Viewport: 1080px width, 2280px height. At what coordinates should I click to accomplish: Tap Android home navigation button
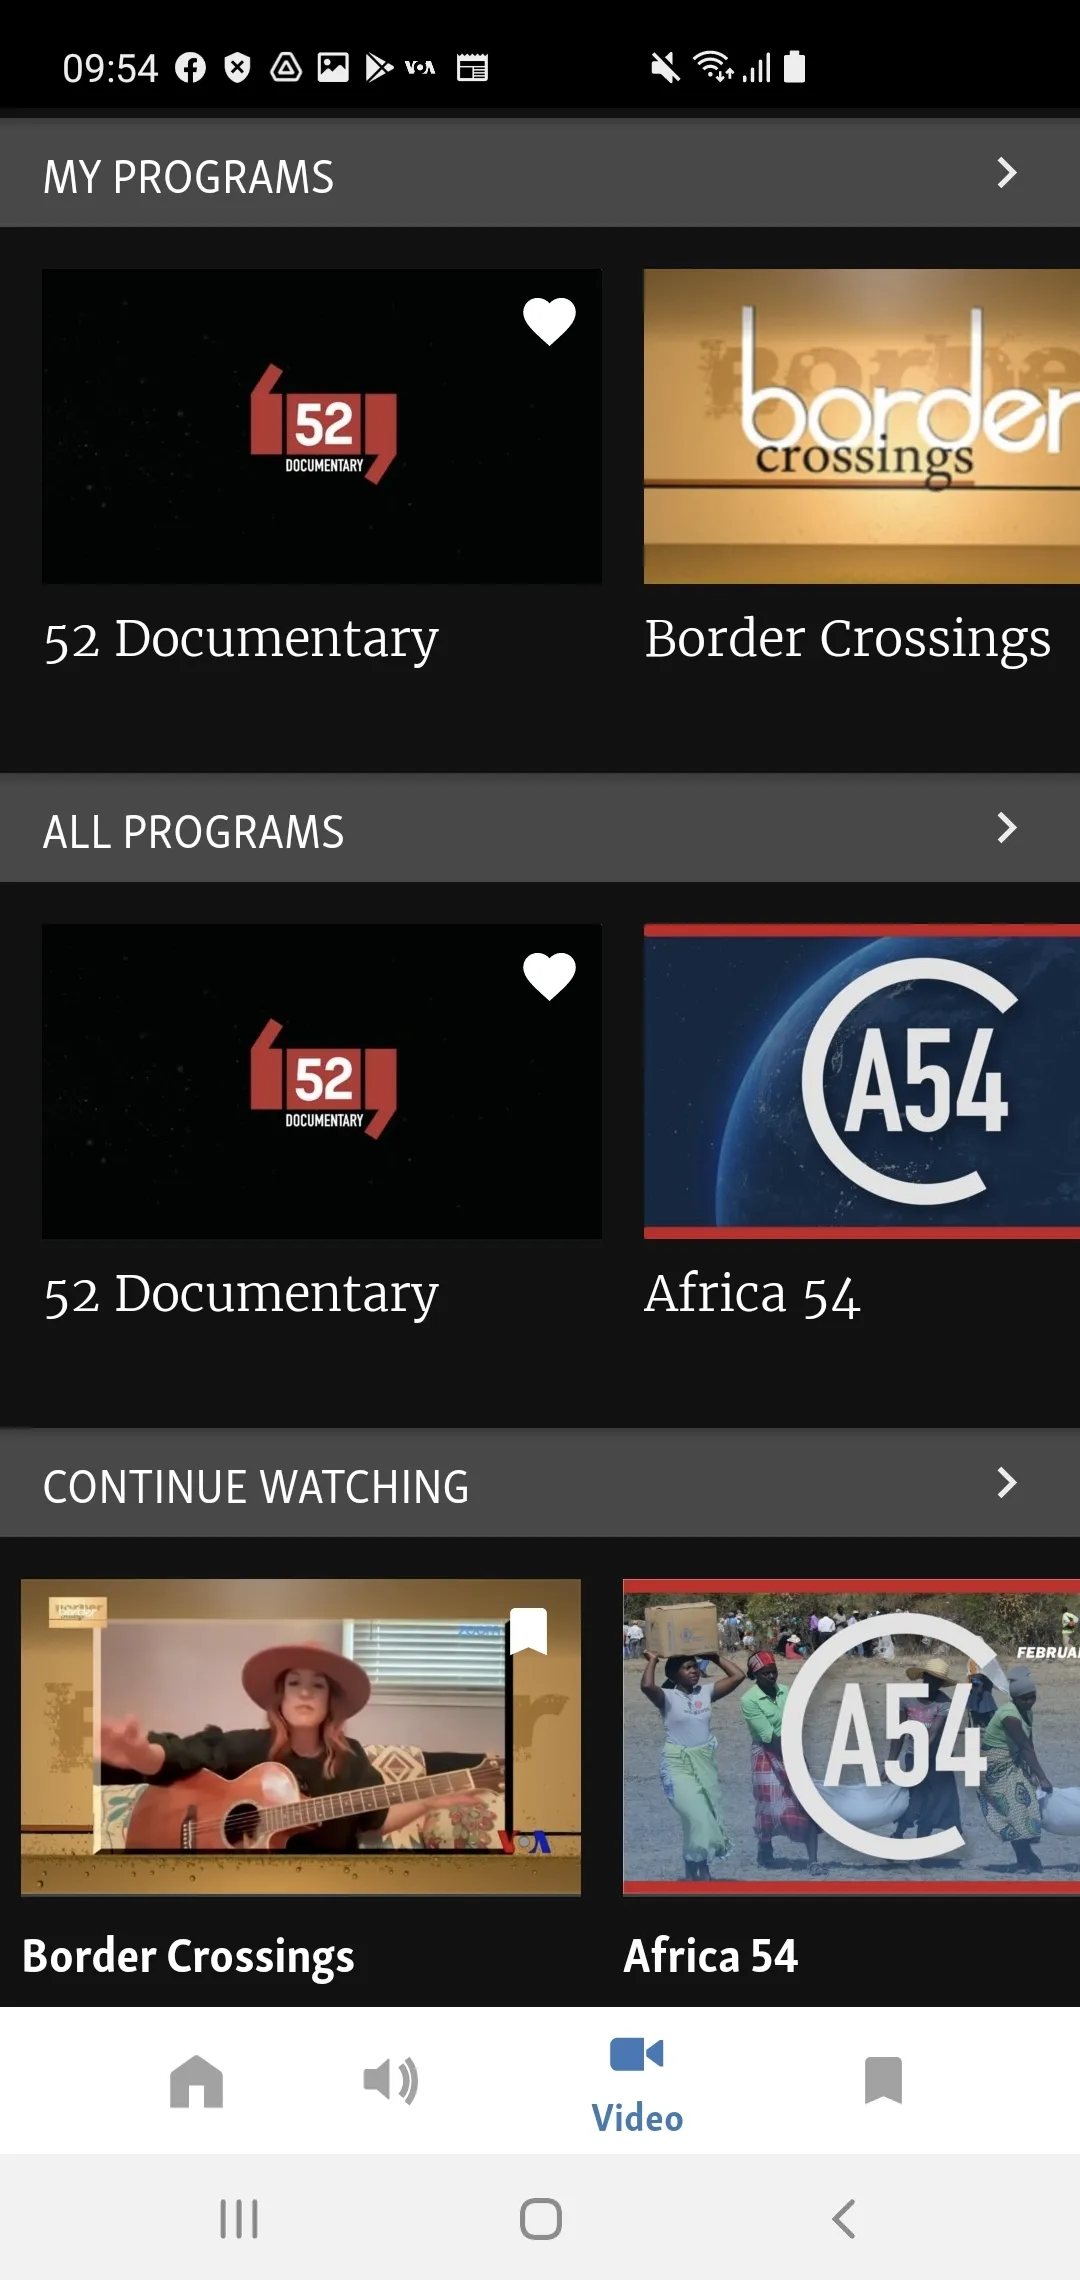pos(541,2219)
